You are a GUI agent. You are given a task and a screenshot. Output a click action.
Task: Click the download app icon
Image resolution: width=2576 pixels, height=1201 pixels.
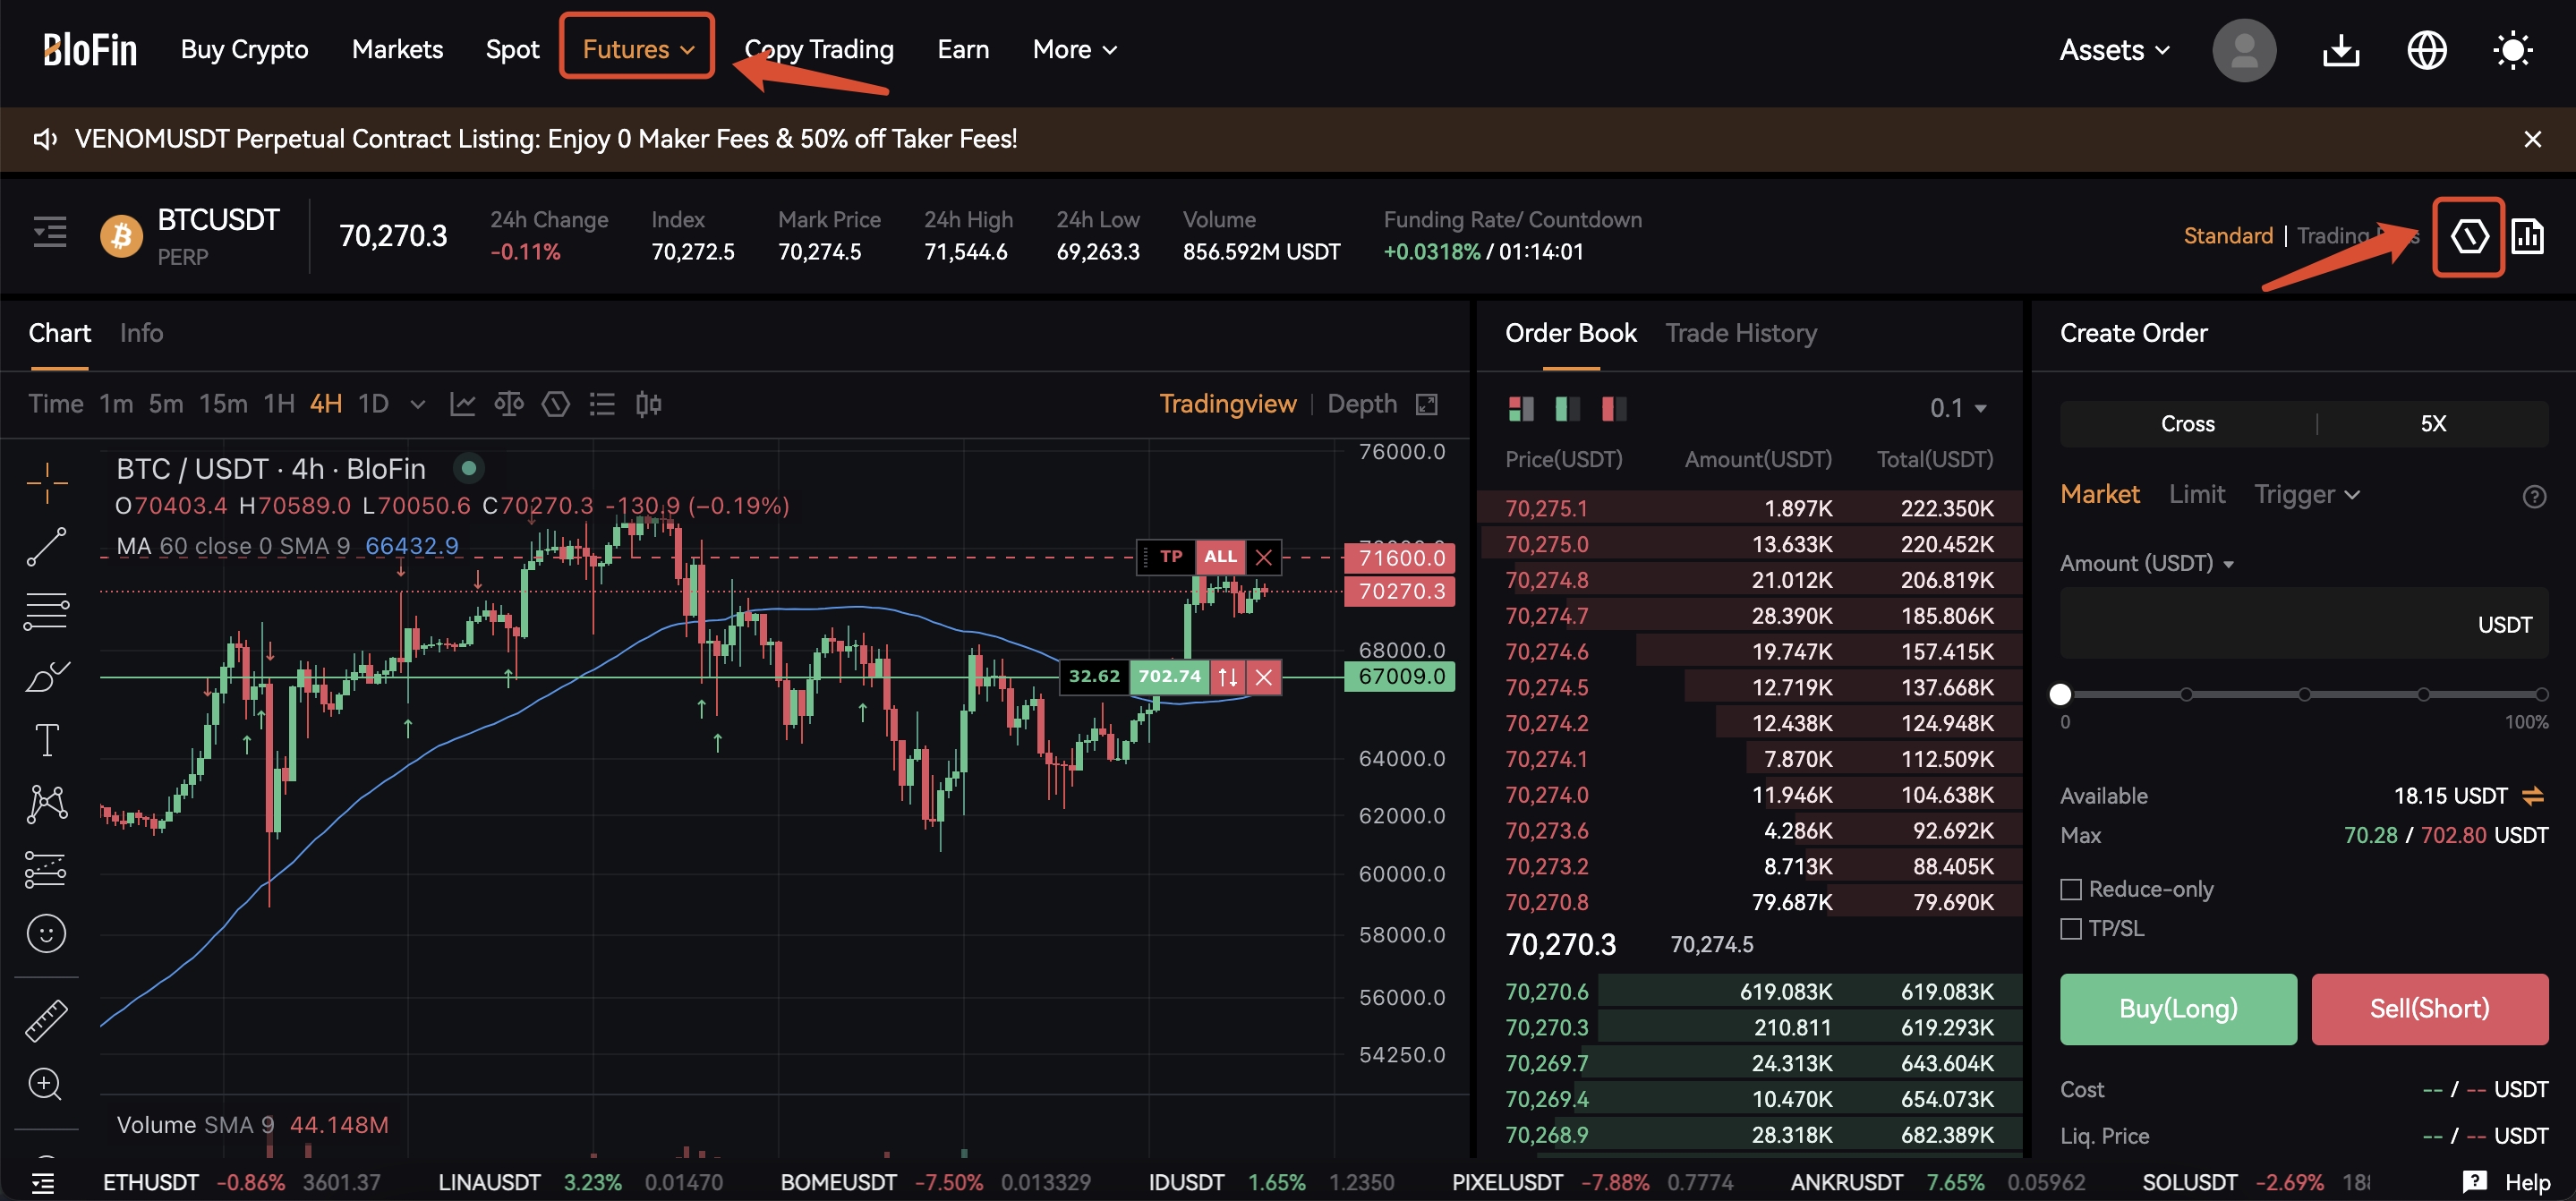[x=2340, y=50]
